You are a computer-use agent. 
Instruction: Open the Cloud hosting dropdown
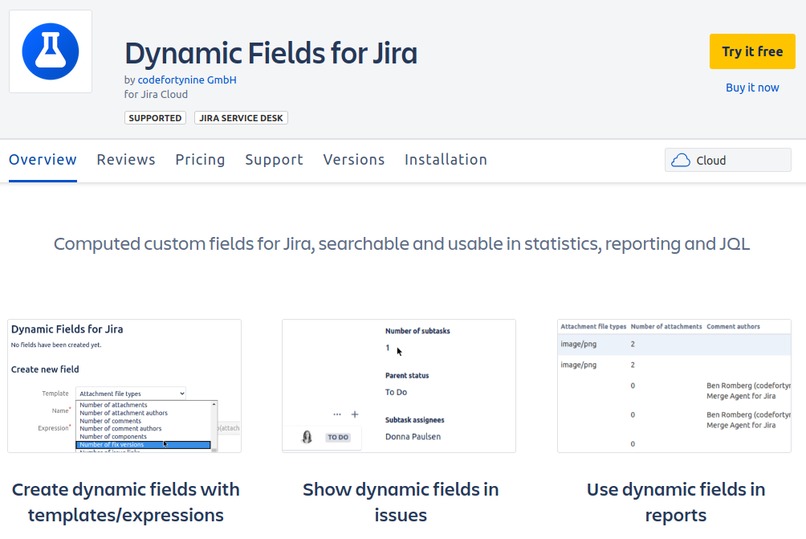pyautogui.click(x=728, y=160)
